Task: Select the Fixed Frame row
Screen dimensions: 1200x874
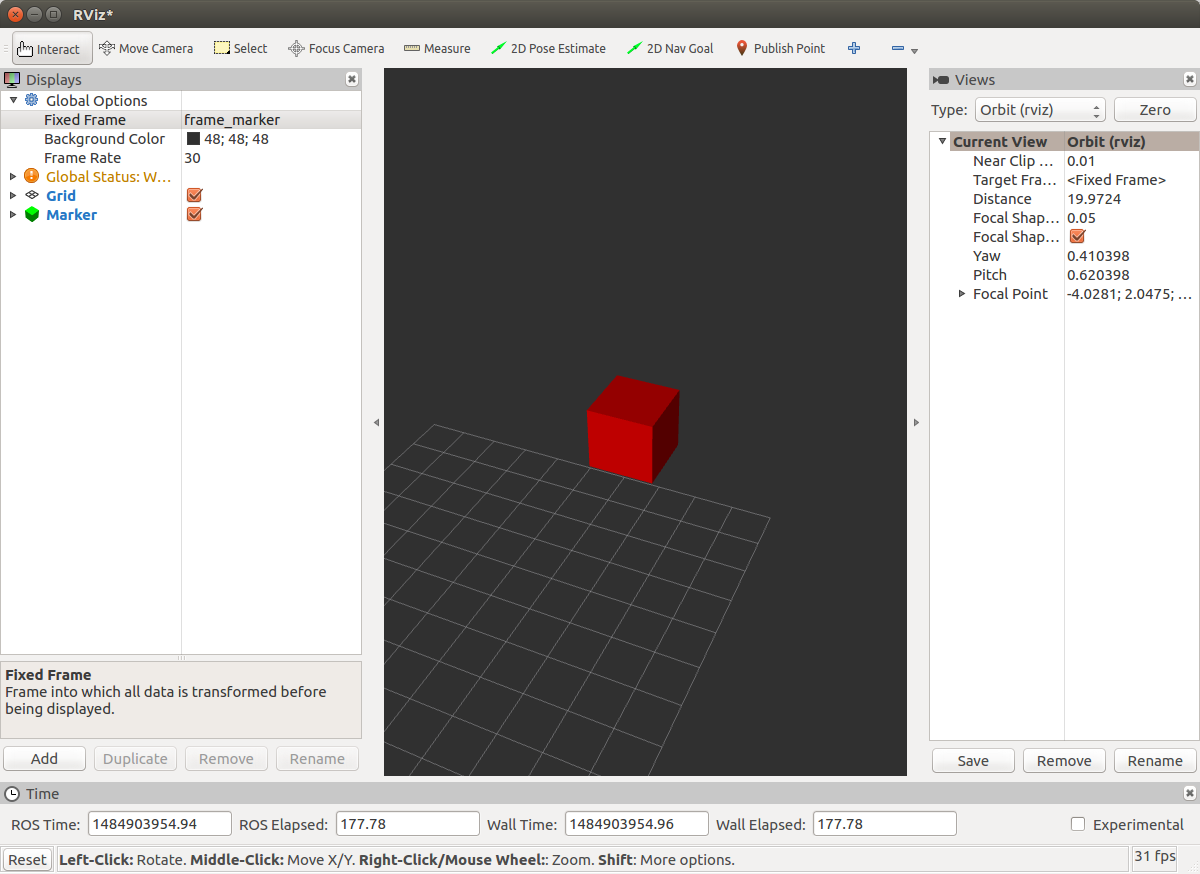Action: [x=181, y=120]
